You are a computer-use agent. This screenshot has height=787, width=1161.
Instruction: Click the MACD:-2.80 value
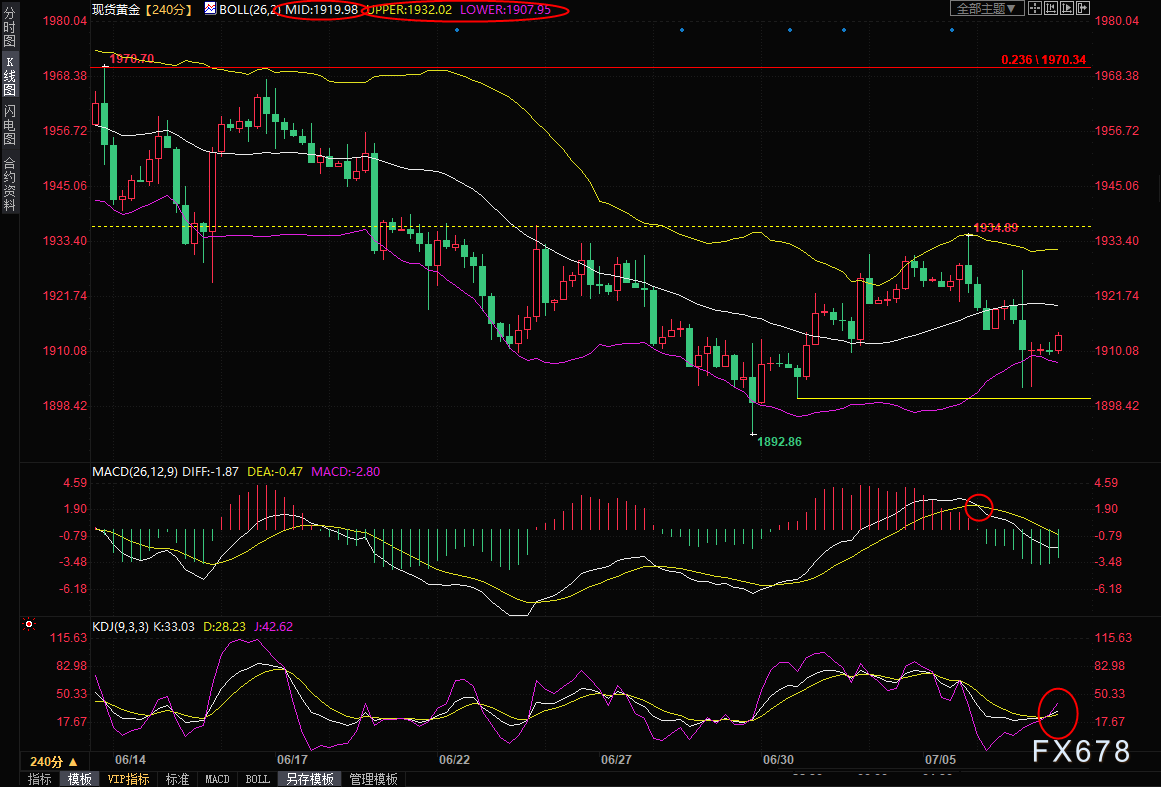tap(346, 472)
